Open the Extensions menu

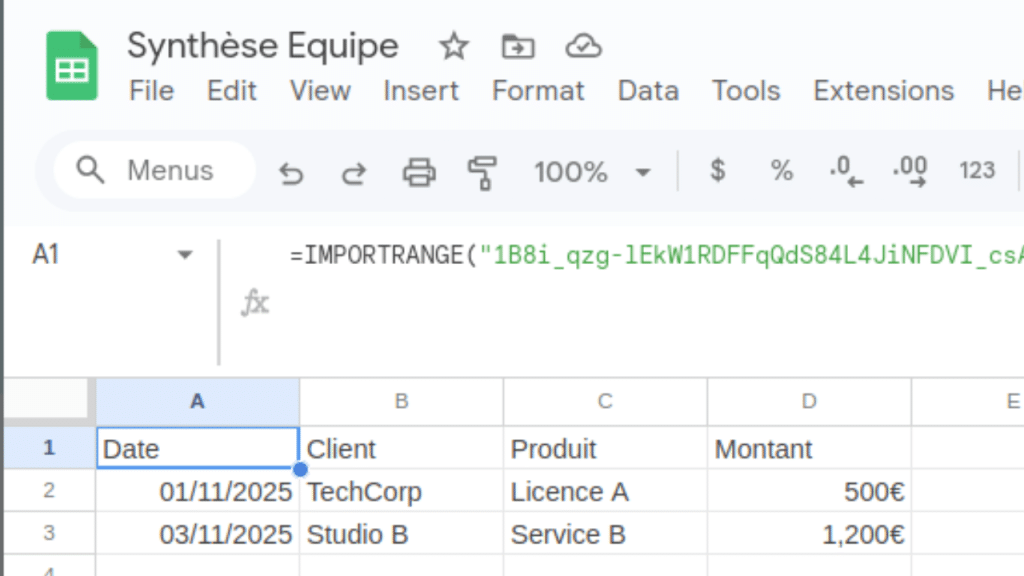(x=884, y=91)
